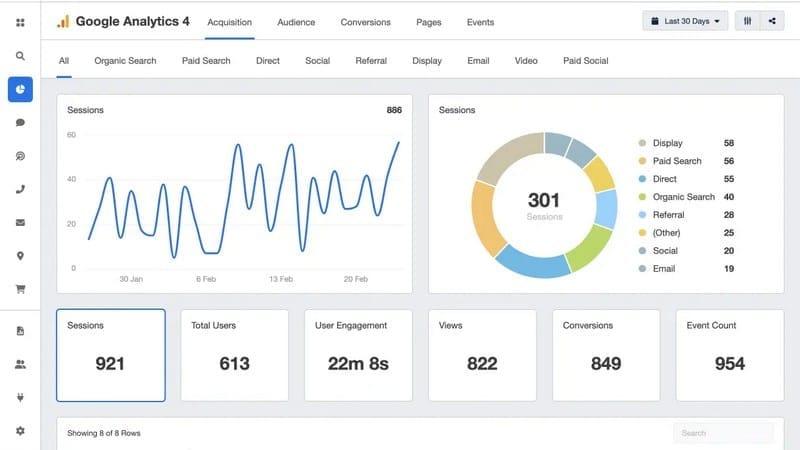Screen dimensions: 800x450
Task: Click the share icon button
Action: click(772, 21)
